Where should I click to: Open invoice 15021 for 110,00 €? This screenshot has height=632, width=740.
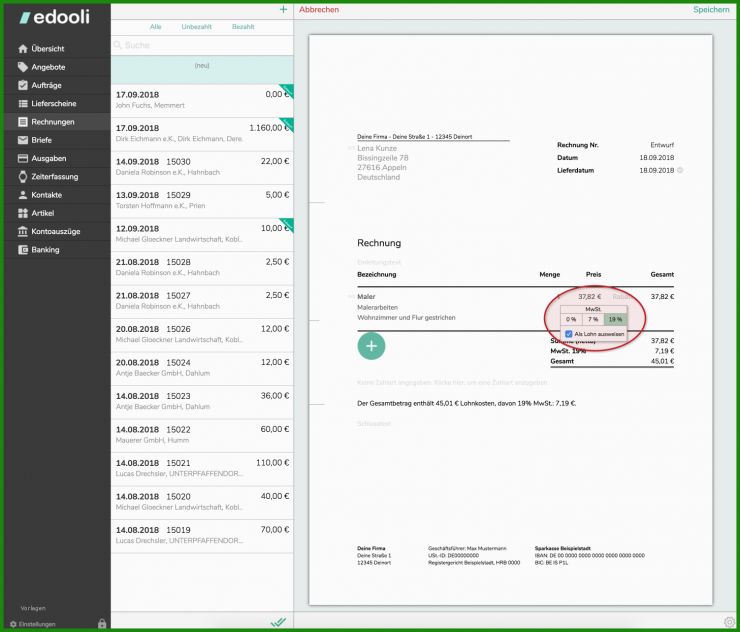click(x=202, y=469)
